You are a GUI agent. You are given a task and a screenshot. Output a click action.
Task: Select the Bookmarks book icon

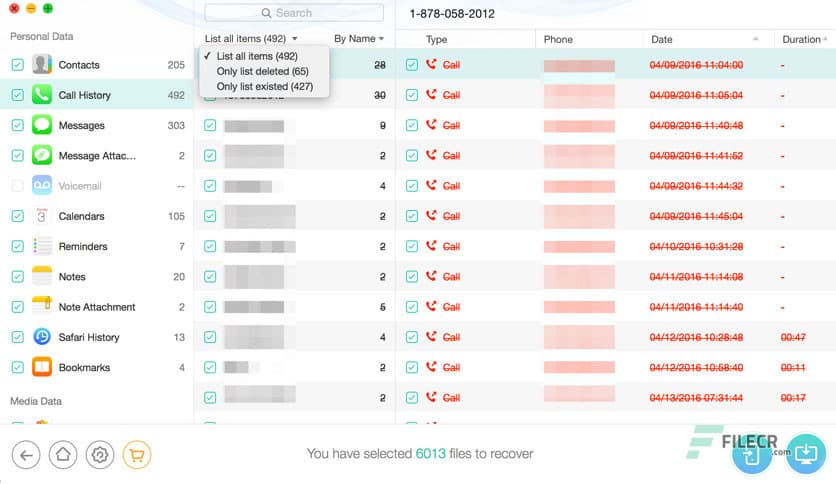click(x=42, y=367)
